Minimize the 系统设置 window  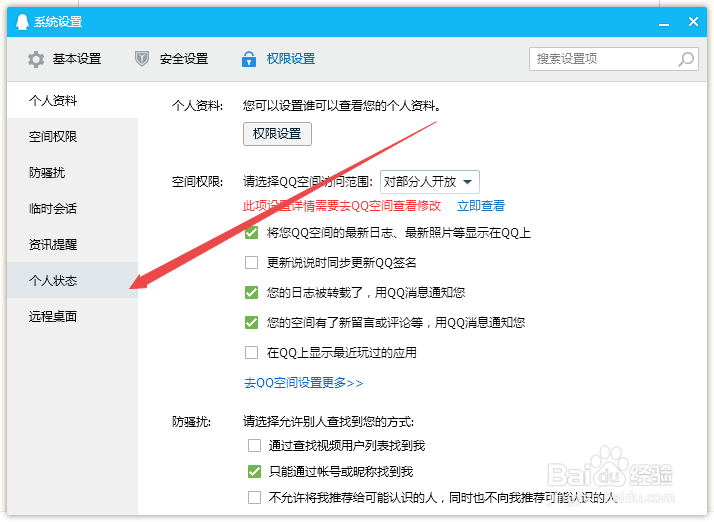click(x=664, y=23)
